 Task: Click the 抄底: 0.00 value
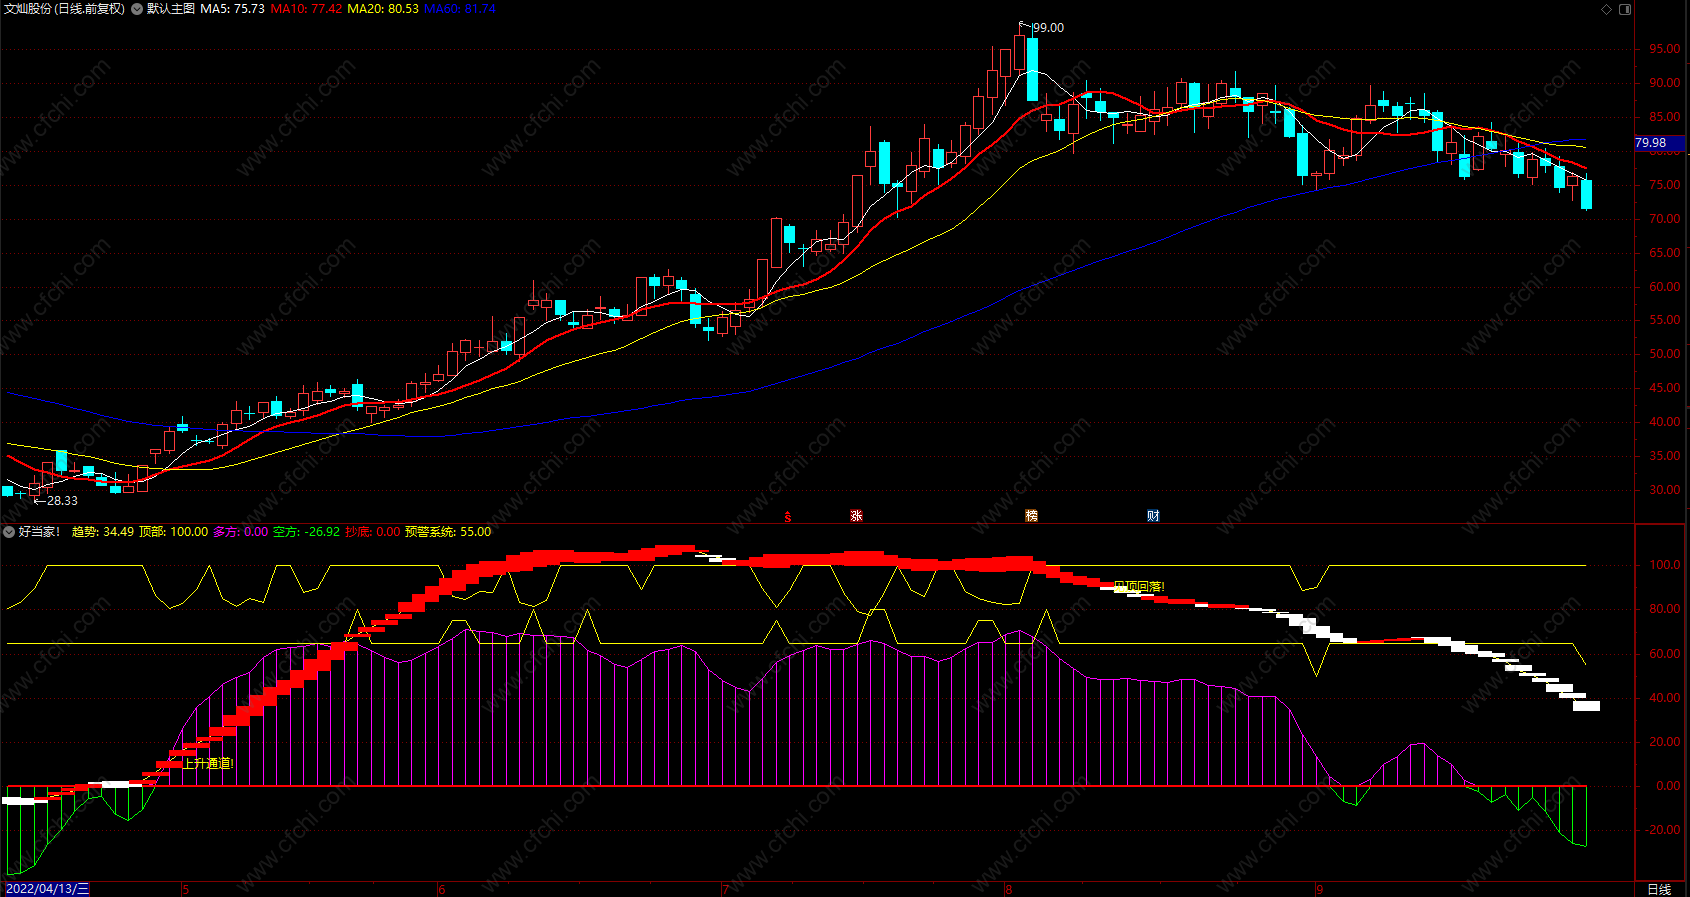coord(373,532)
